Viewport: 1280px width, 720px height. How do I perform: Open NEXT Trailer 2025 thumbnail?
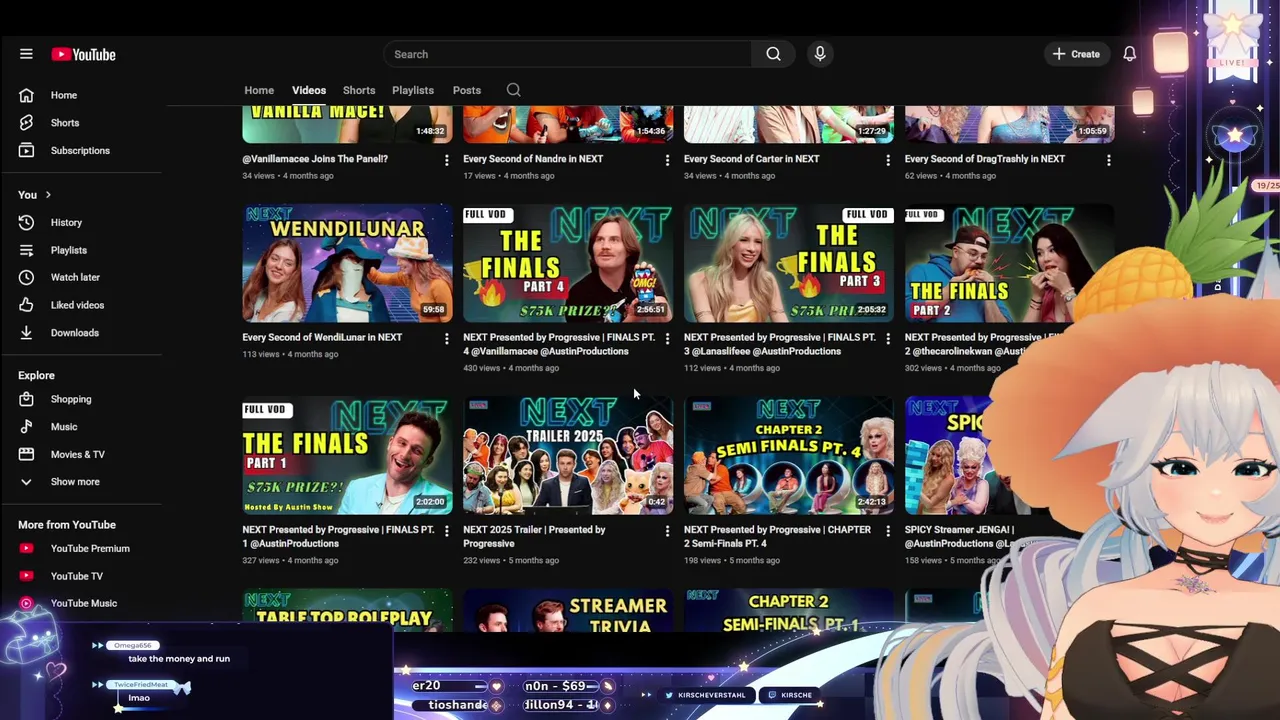click(568, 456)
